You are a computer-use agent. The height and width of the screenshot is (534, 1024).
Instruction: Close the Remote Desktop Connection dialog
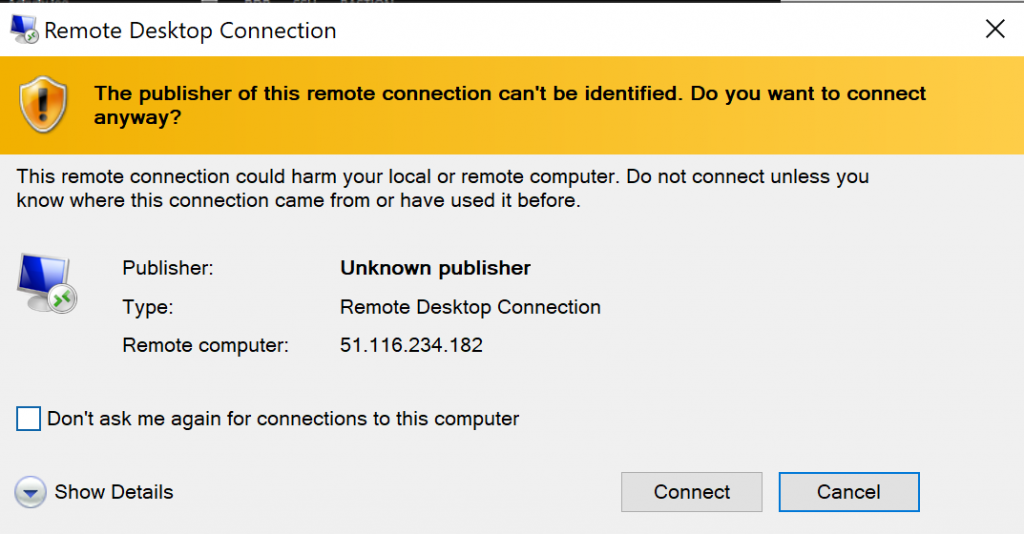click(995, 29)
